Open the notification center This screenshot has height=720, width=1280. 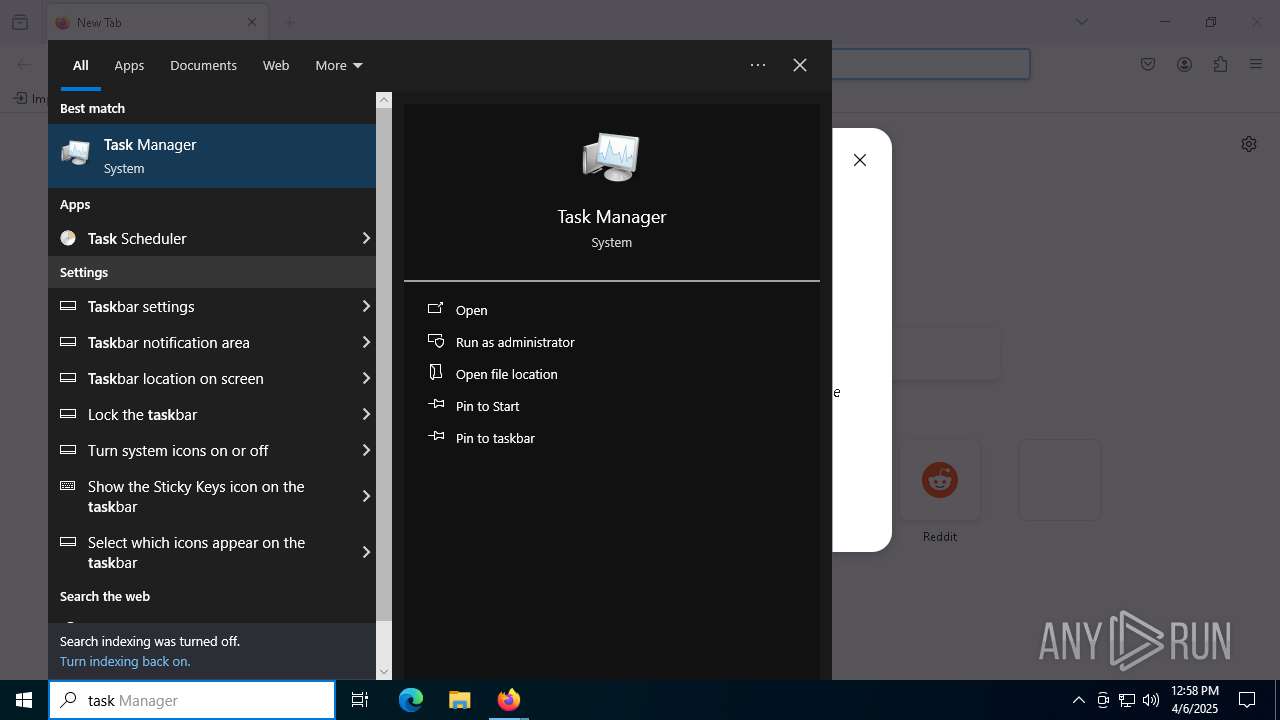pos(1247,700)
